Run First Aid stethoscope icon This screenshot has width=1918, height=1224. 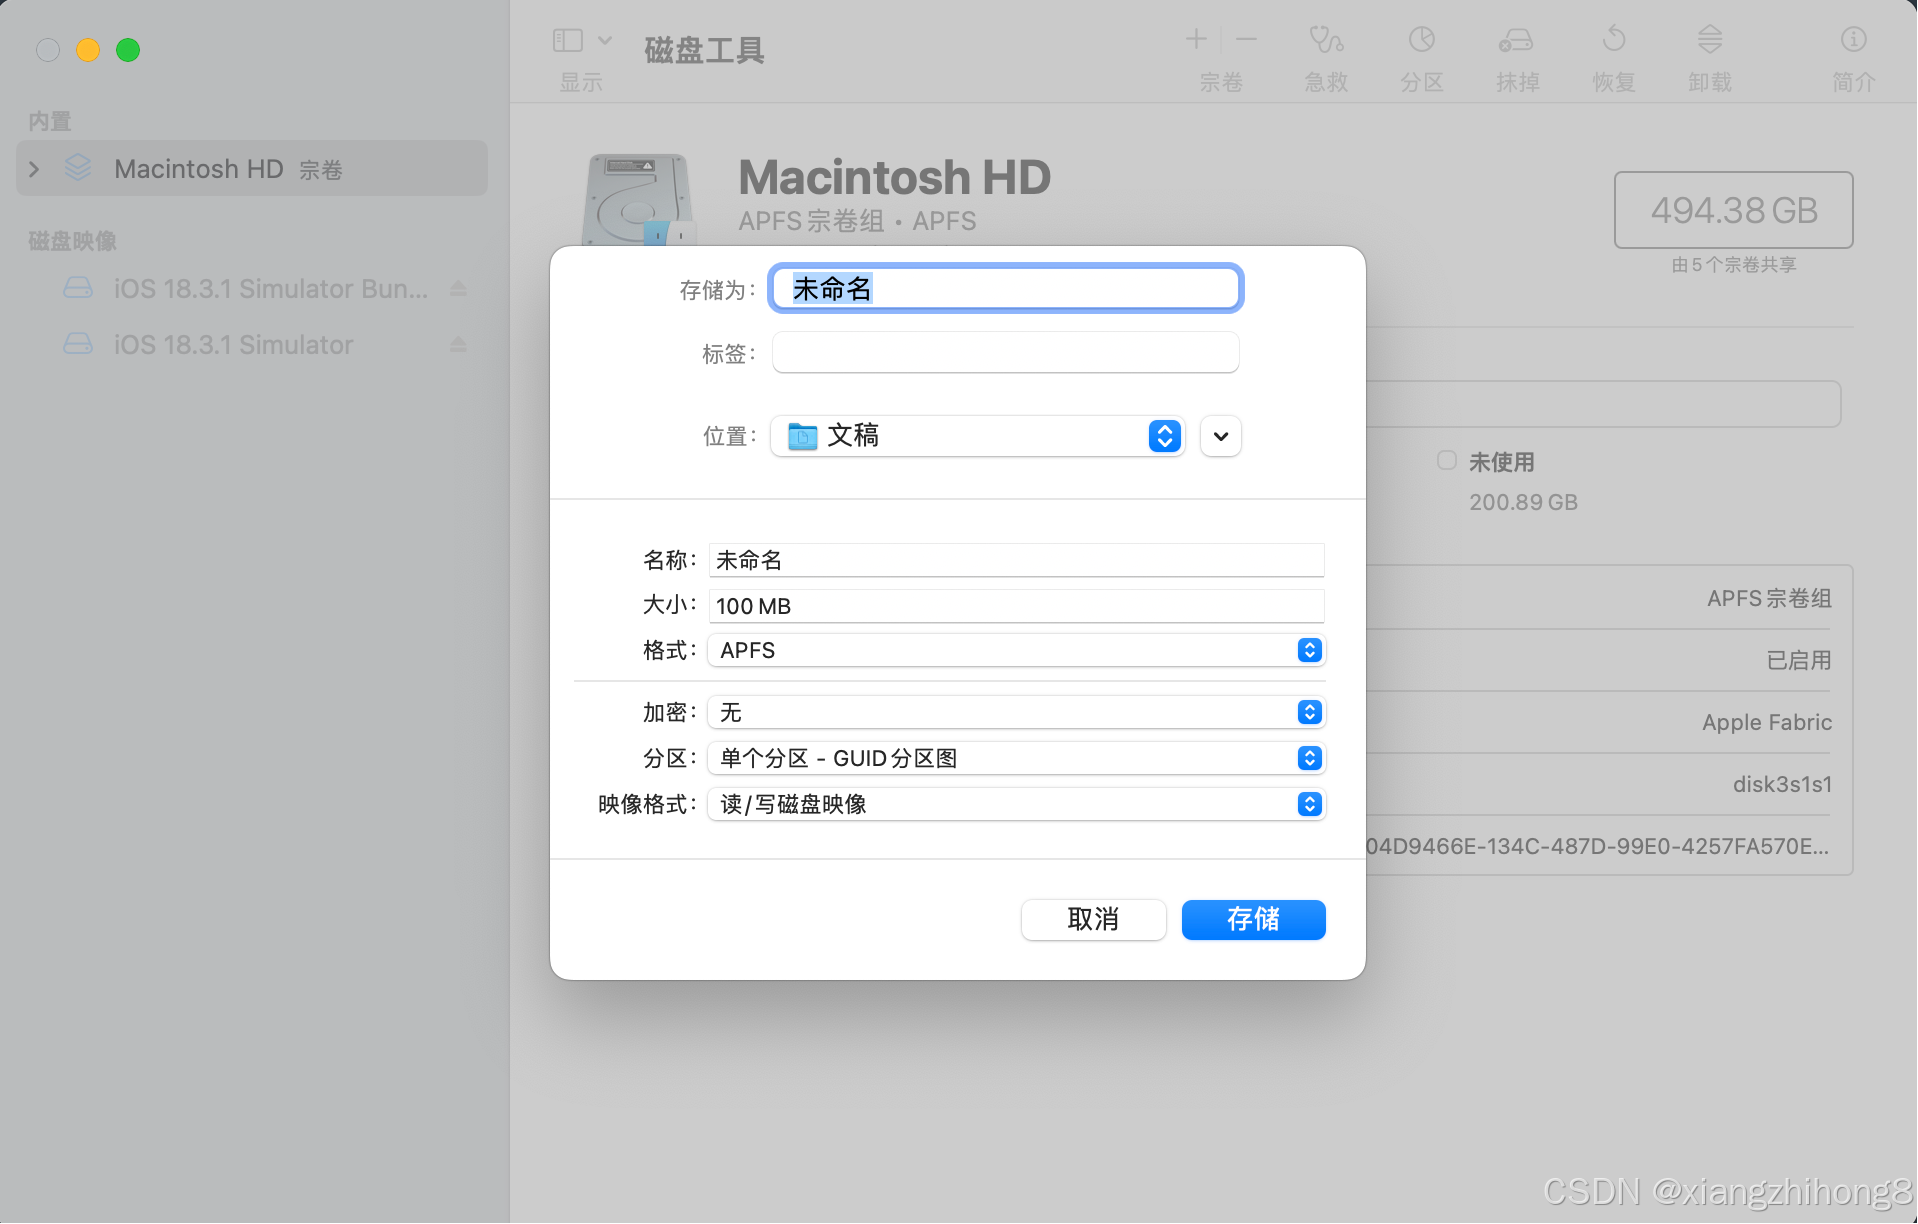click(x=1326, y=39)
